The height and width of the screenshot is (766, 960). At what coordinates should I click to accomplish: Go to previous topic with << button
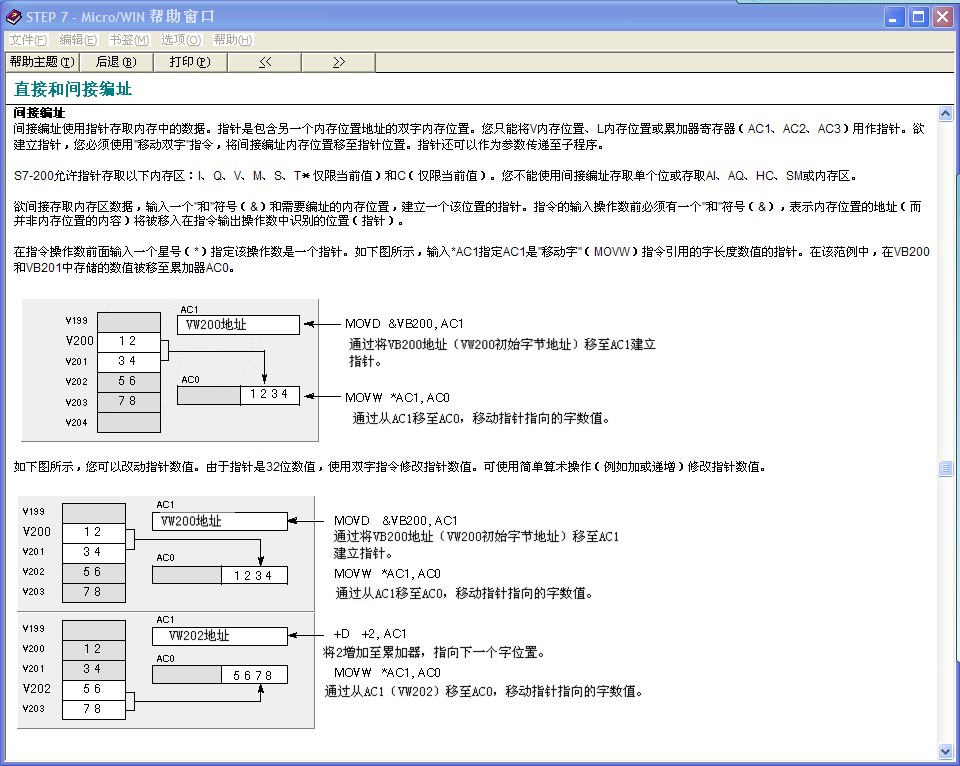point(265,62)
